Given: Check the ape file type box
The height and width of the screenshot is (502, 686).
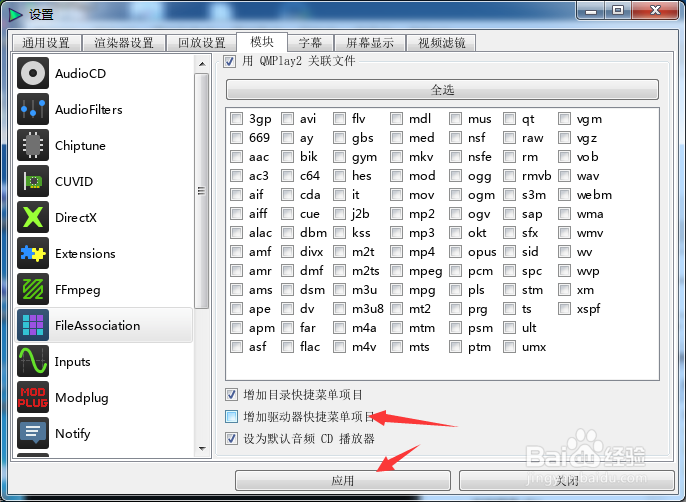Looking at the screenshot, I should coord(237,309).
